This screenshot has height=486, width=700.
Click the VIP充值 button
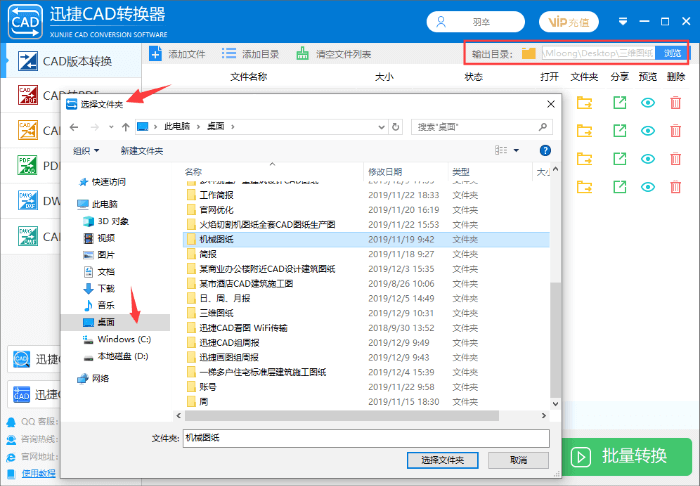(569, 22)
